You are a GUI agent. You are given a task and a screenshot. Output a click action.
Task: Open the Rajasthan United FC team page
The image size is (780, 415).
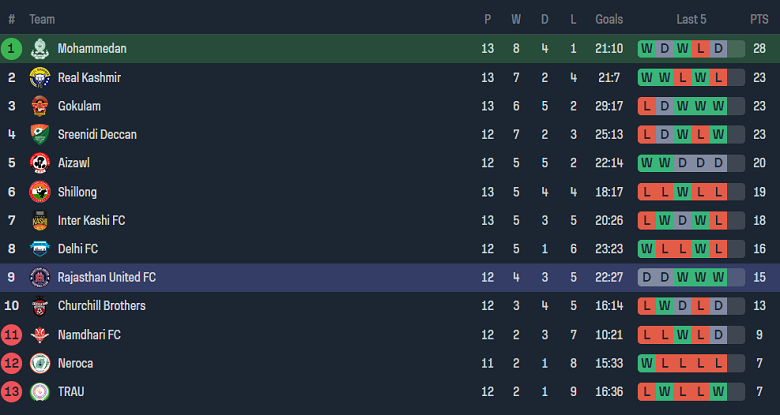106,277
